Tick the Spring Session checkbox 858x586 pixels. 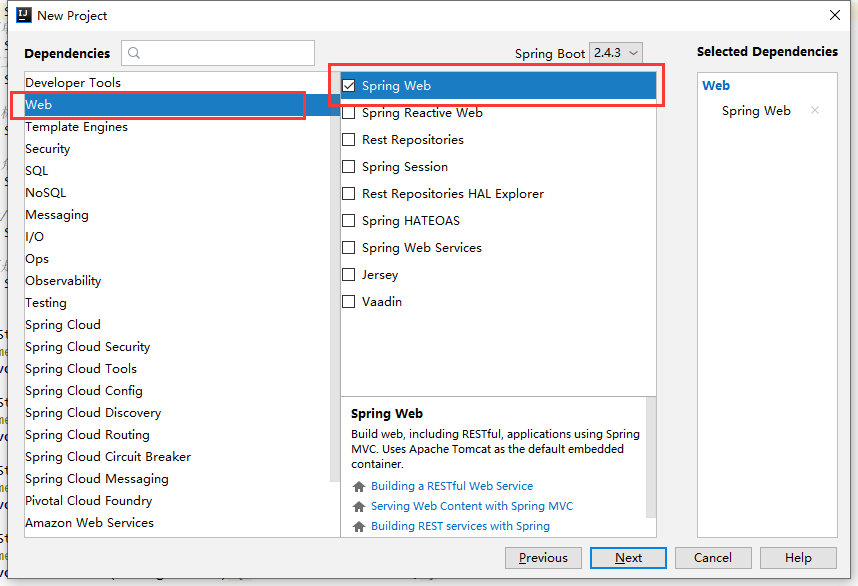point(349,166)
